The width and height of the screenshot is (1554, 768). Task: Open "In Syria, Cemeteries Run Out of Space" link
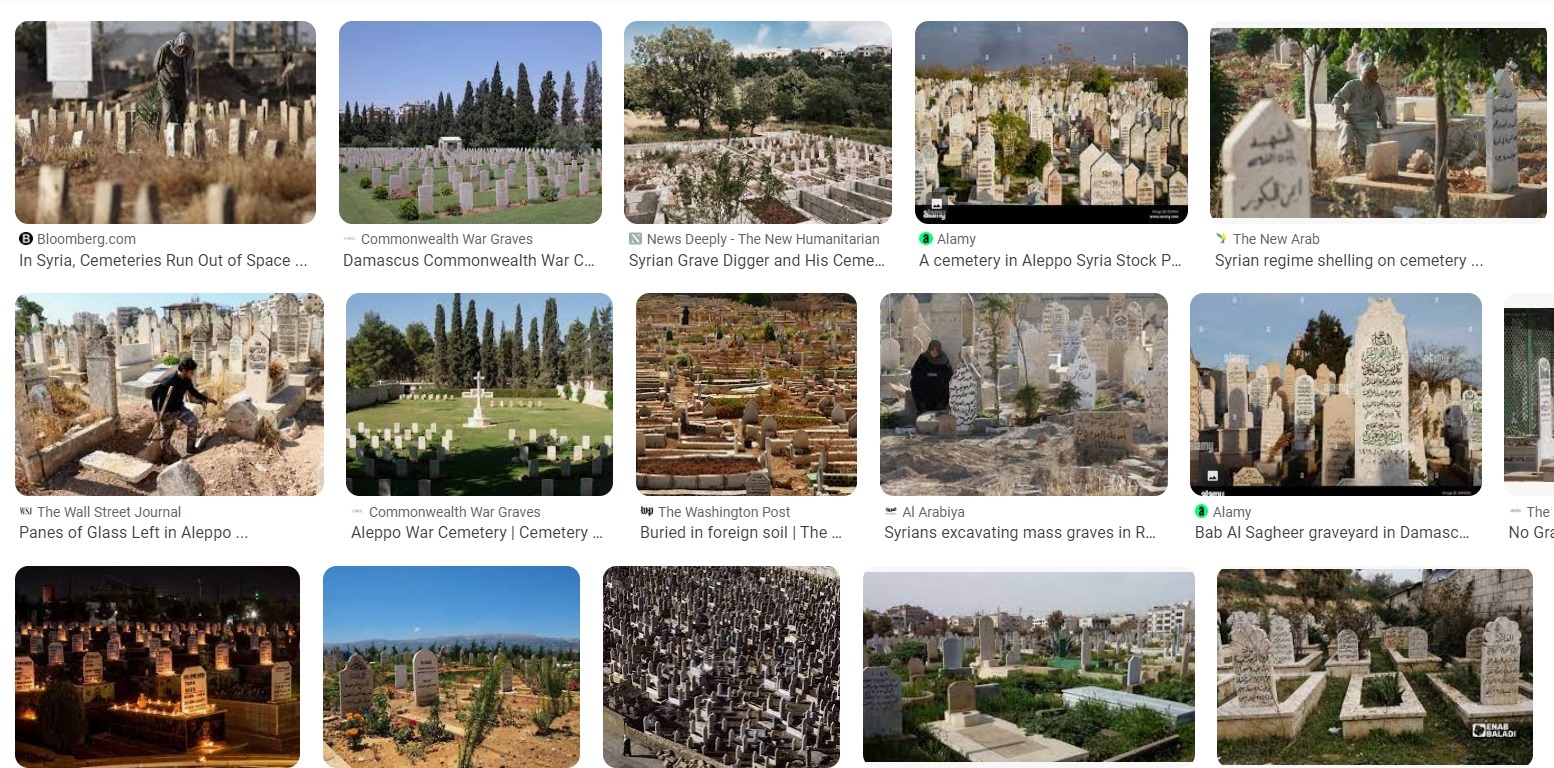(163, 261)
